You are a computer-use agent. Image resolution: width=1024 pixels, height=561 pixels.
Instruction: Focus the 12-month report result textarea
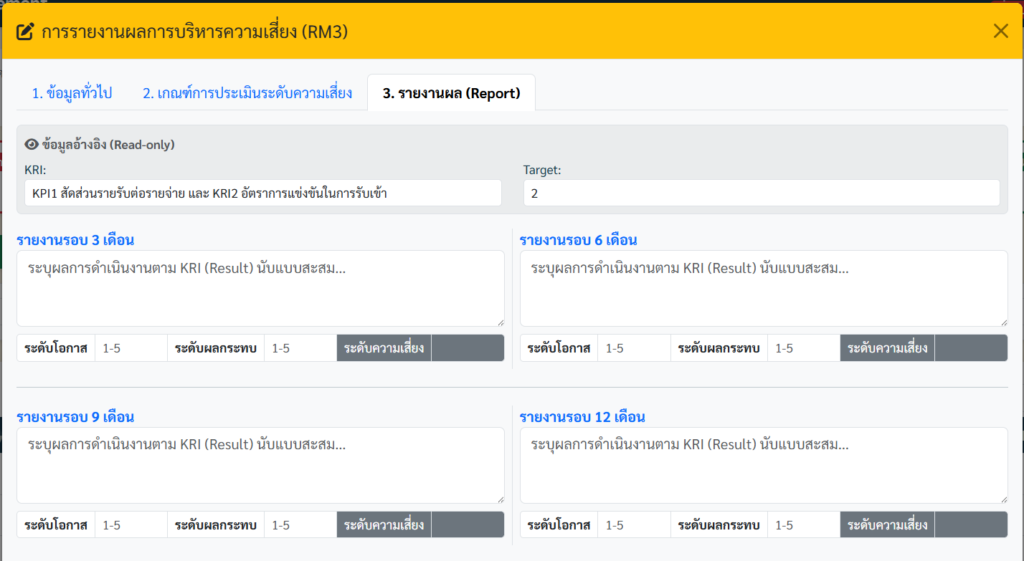coord(763,465)
